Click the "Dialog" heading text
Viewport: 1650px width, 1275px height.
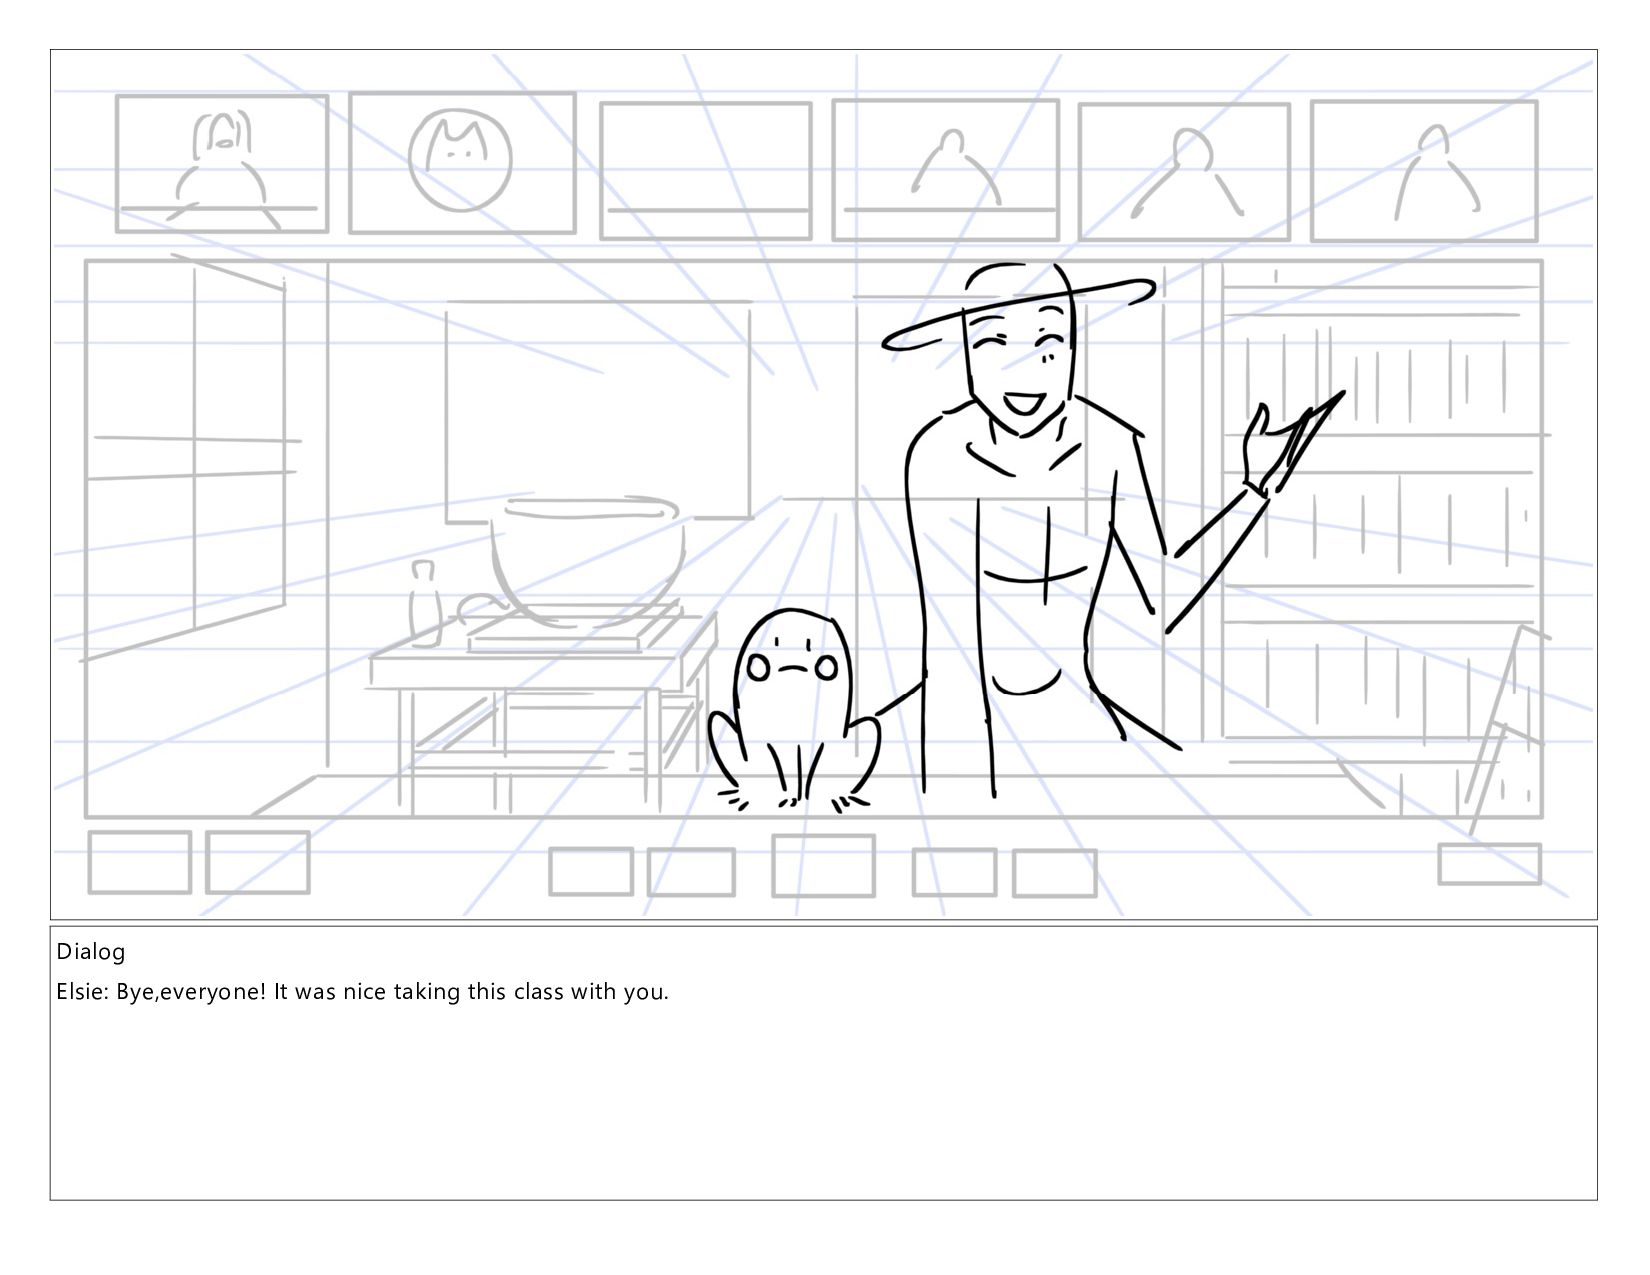click(91, 952)
